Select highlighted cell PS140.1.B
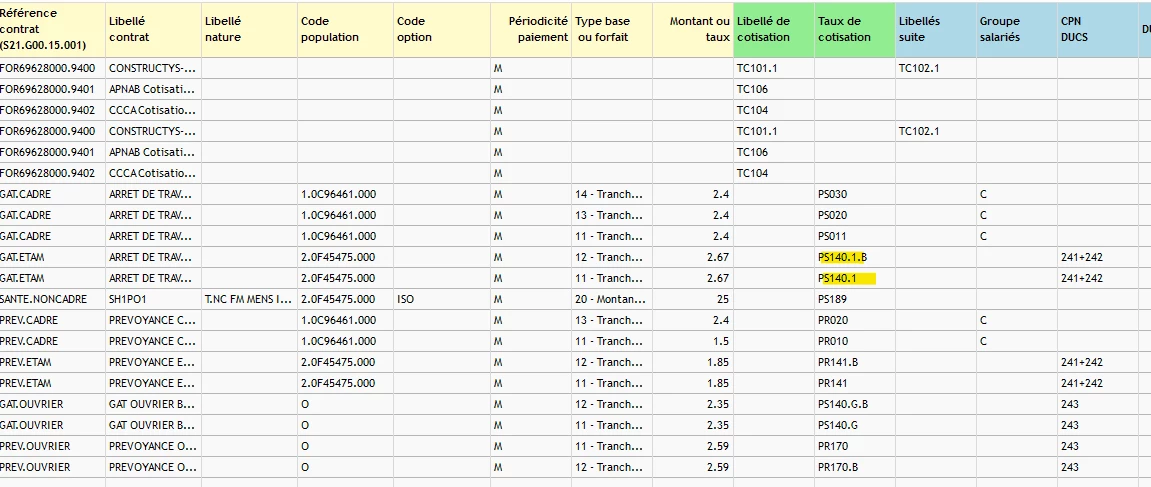Screen dimensions: 1151x487 (843, 257)
